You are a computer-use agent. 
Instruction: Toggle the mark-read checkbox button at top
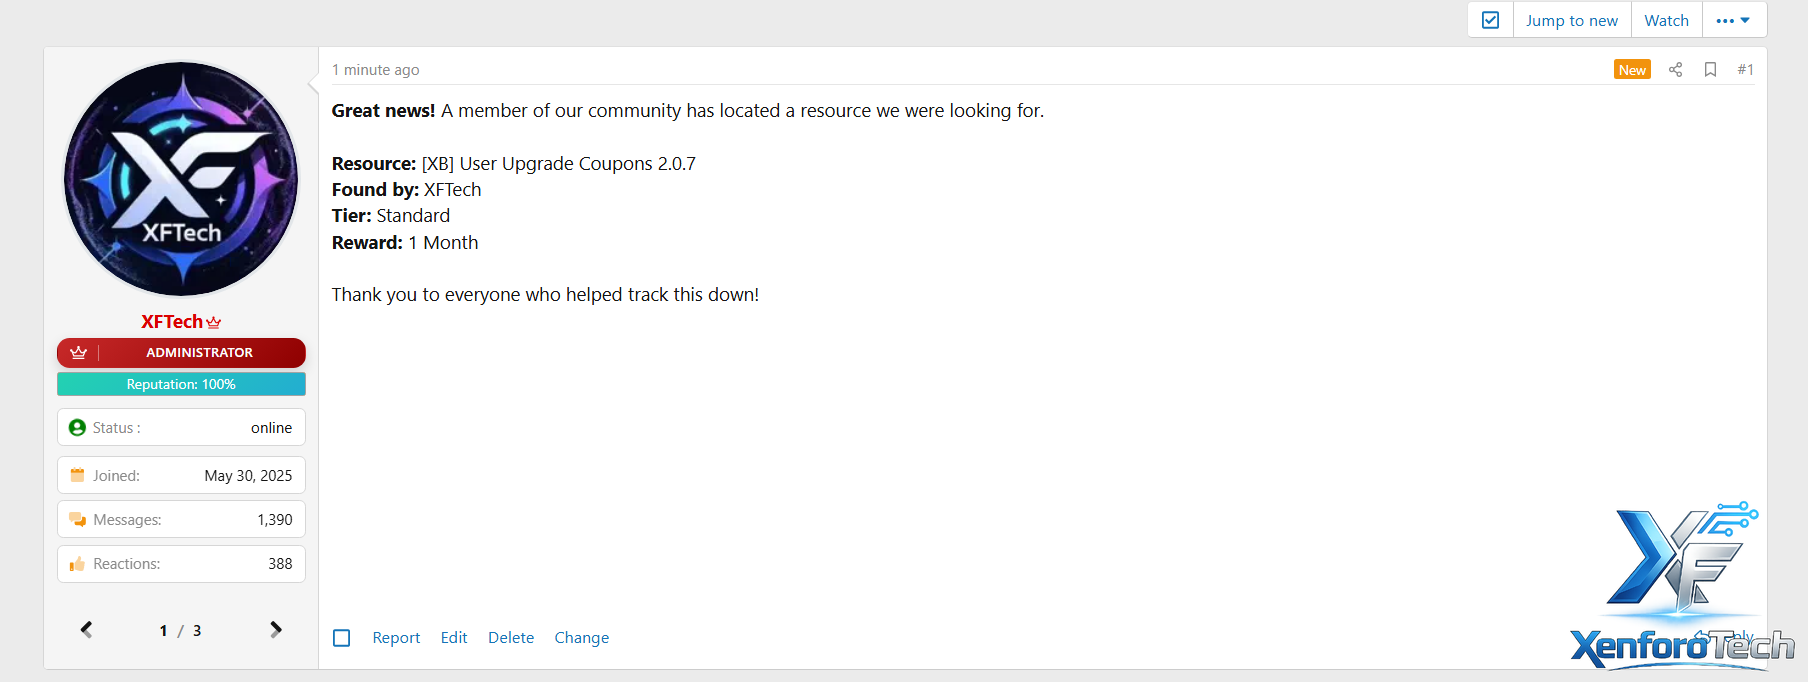point(1490,20)
